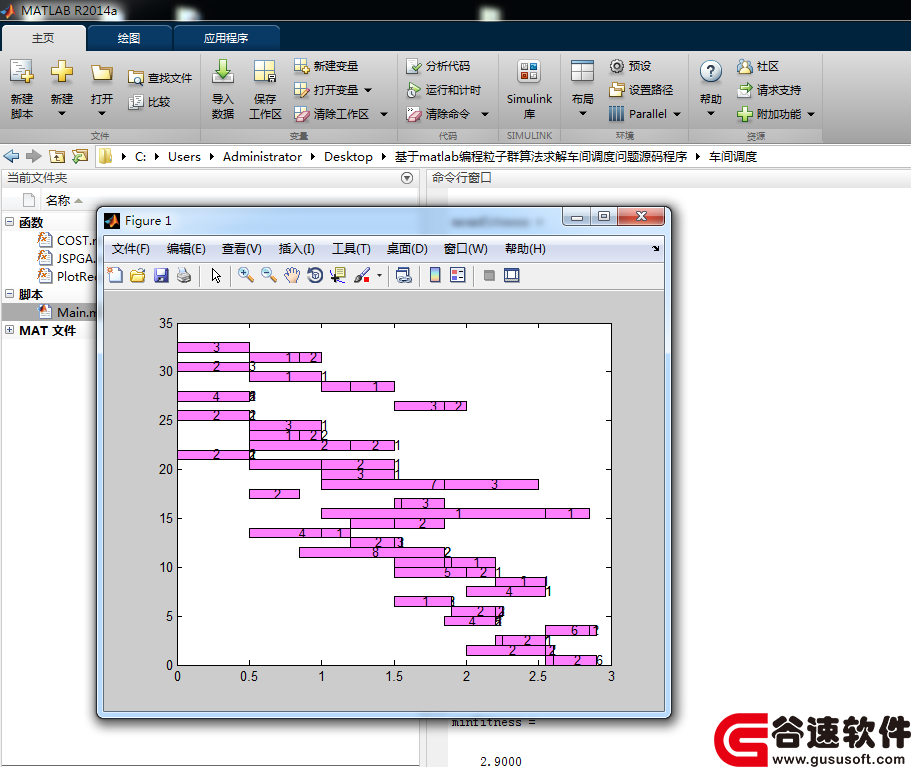The height and width of the screenshot is (767, 911).
Task: Hide plot tools in Figure 1
Action: [x=489, y=275]
